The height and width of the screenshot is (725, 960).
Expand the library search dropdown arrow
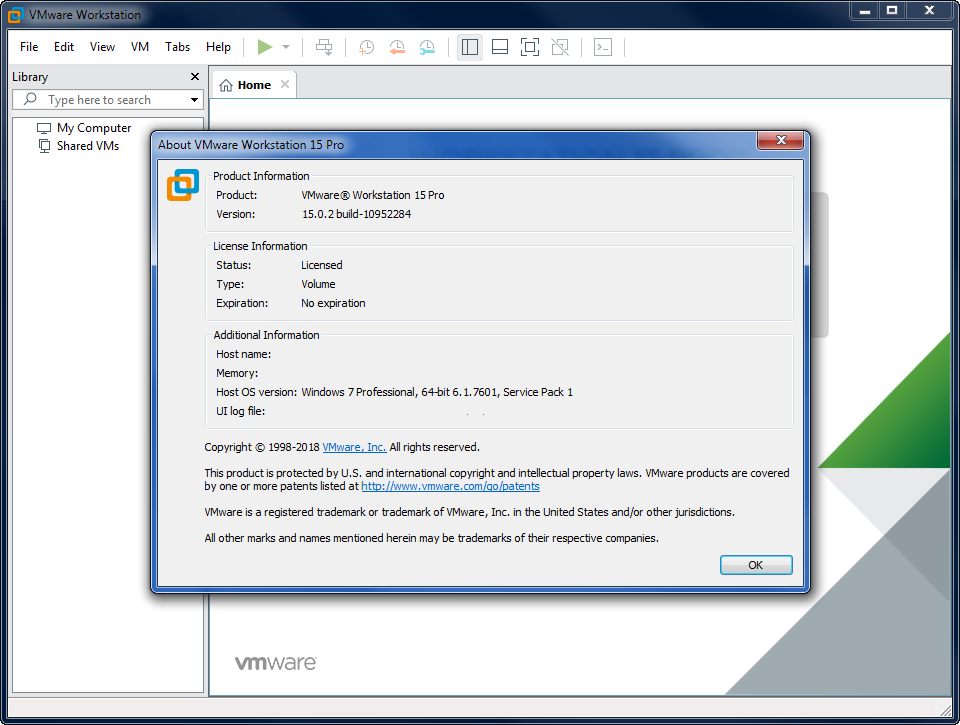(194, 100)
